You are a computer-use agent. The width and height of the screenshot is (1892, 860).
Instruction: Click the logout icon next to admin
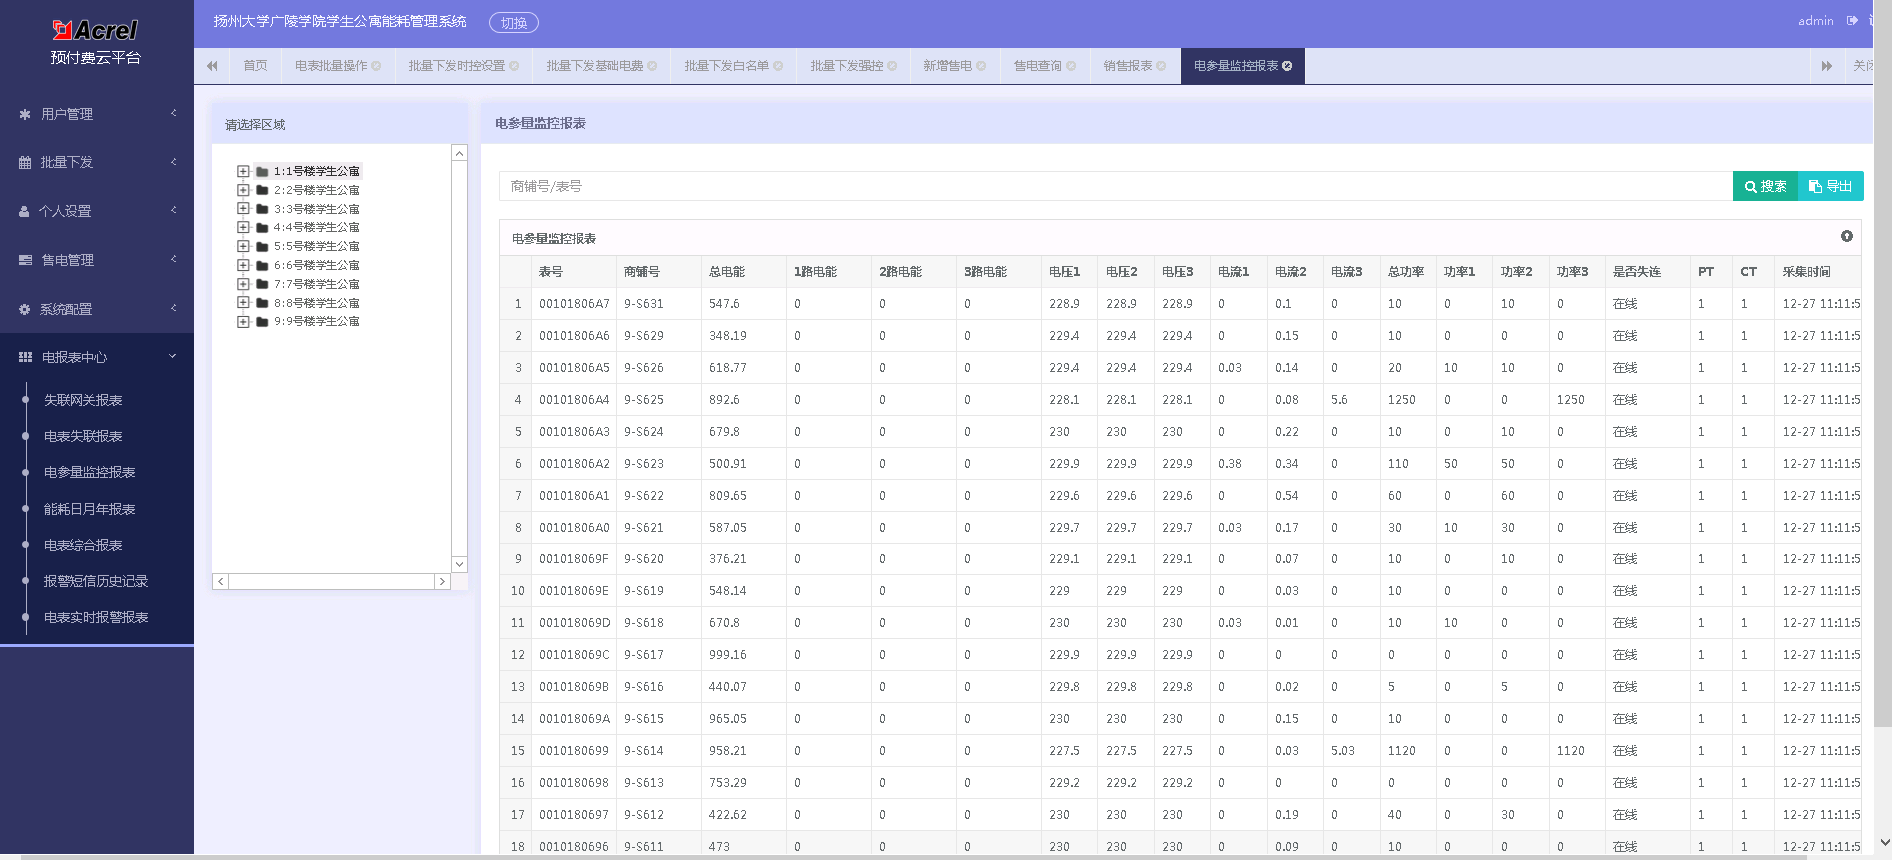(x=1852, y=20)
